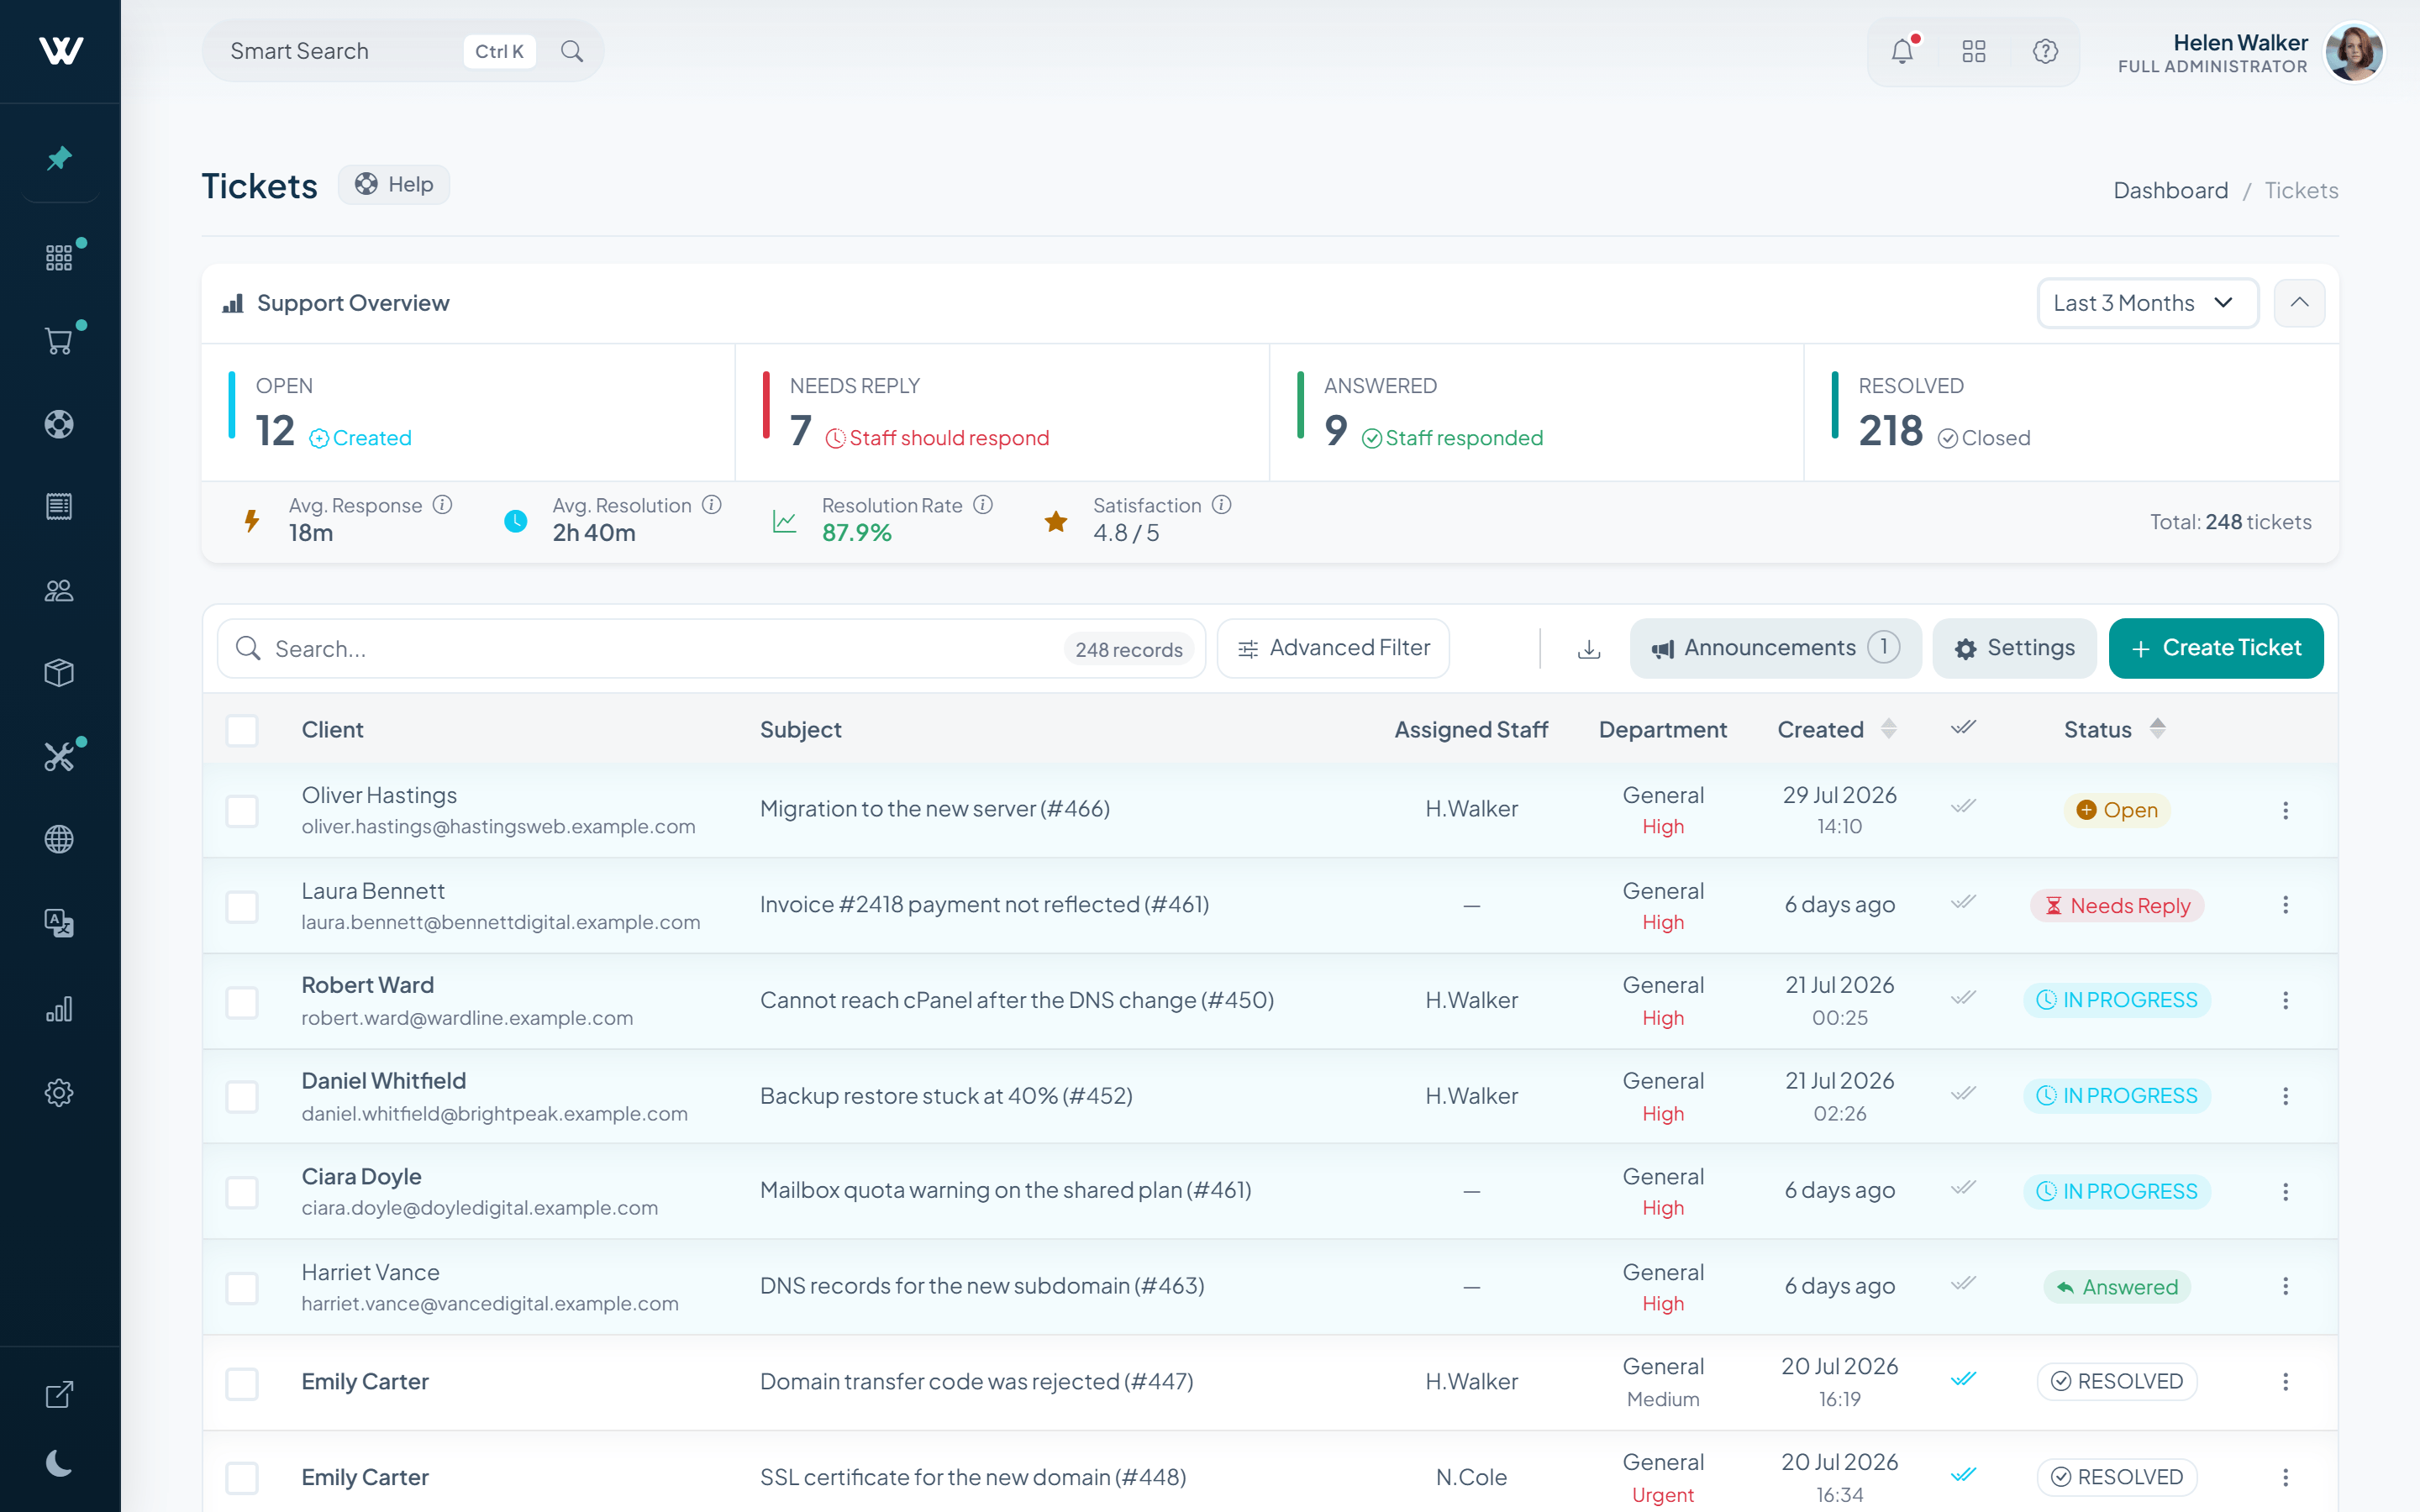
Task: Click the info icon next to Resolution Rate
Action: click(x=983, y=505)
